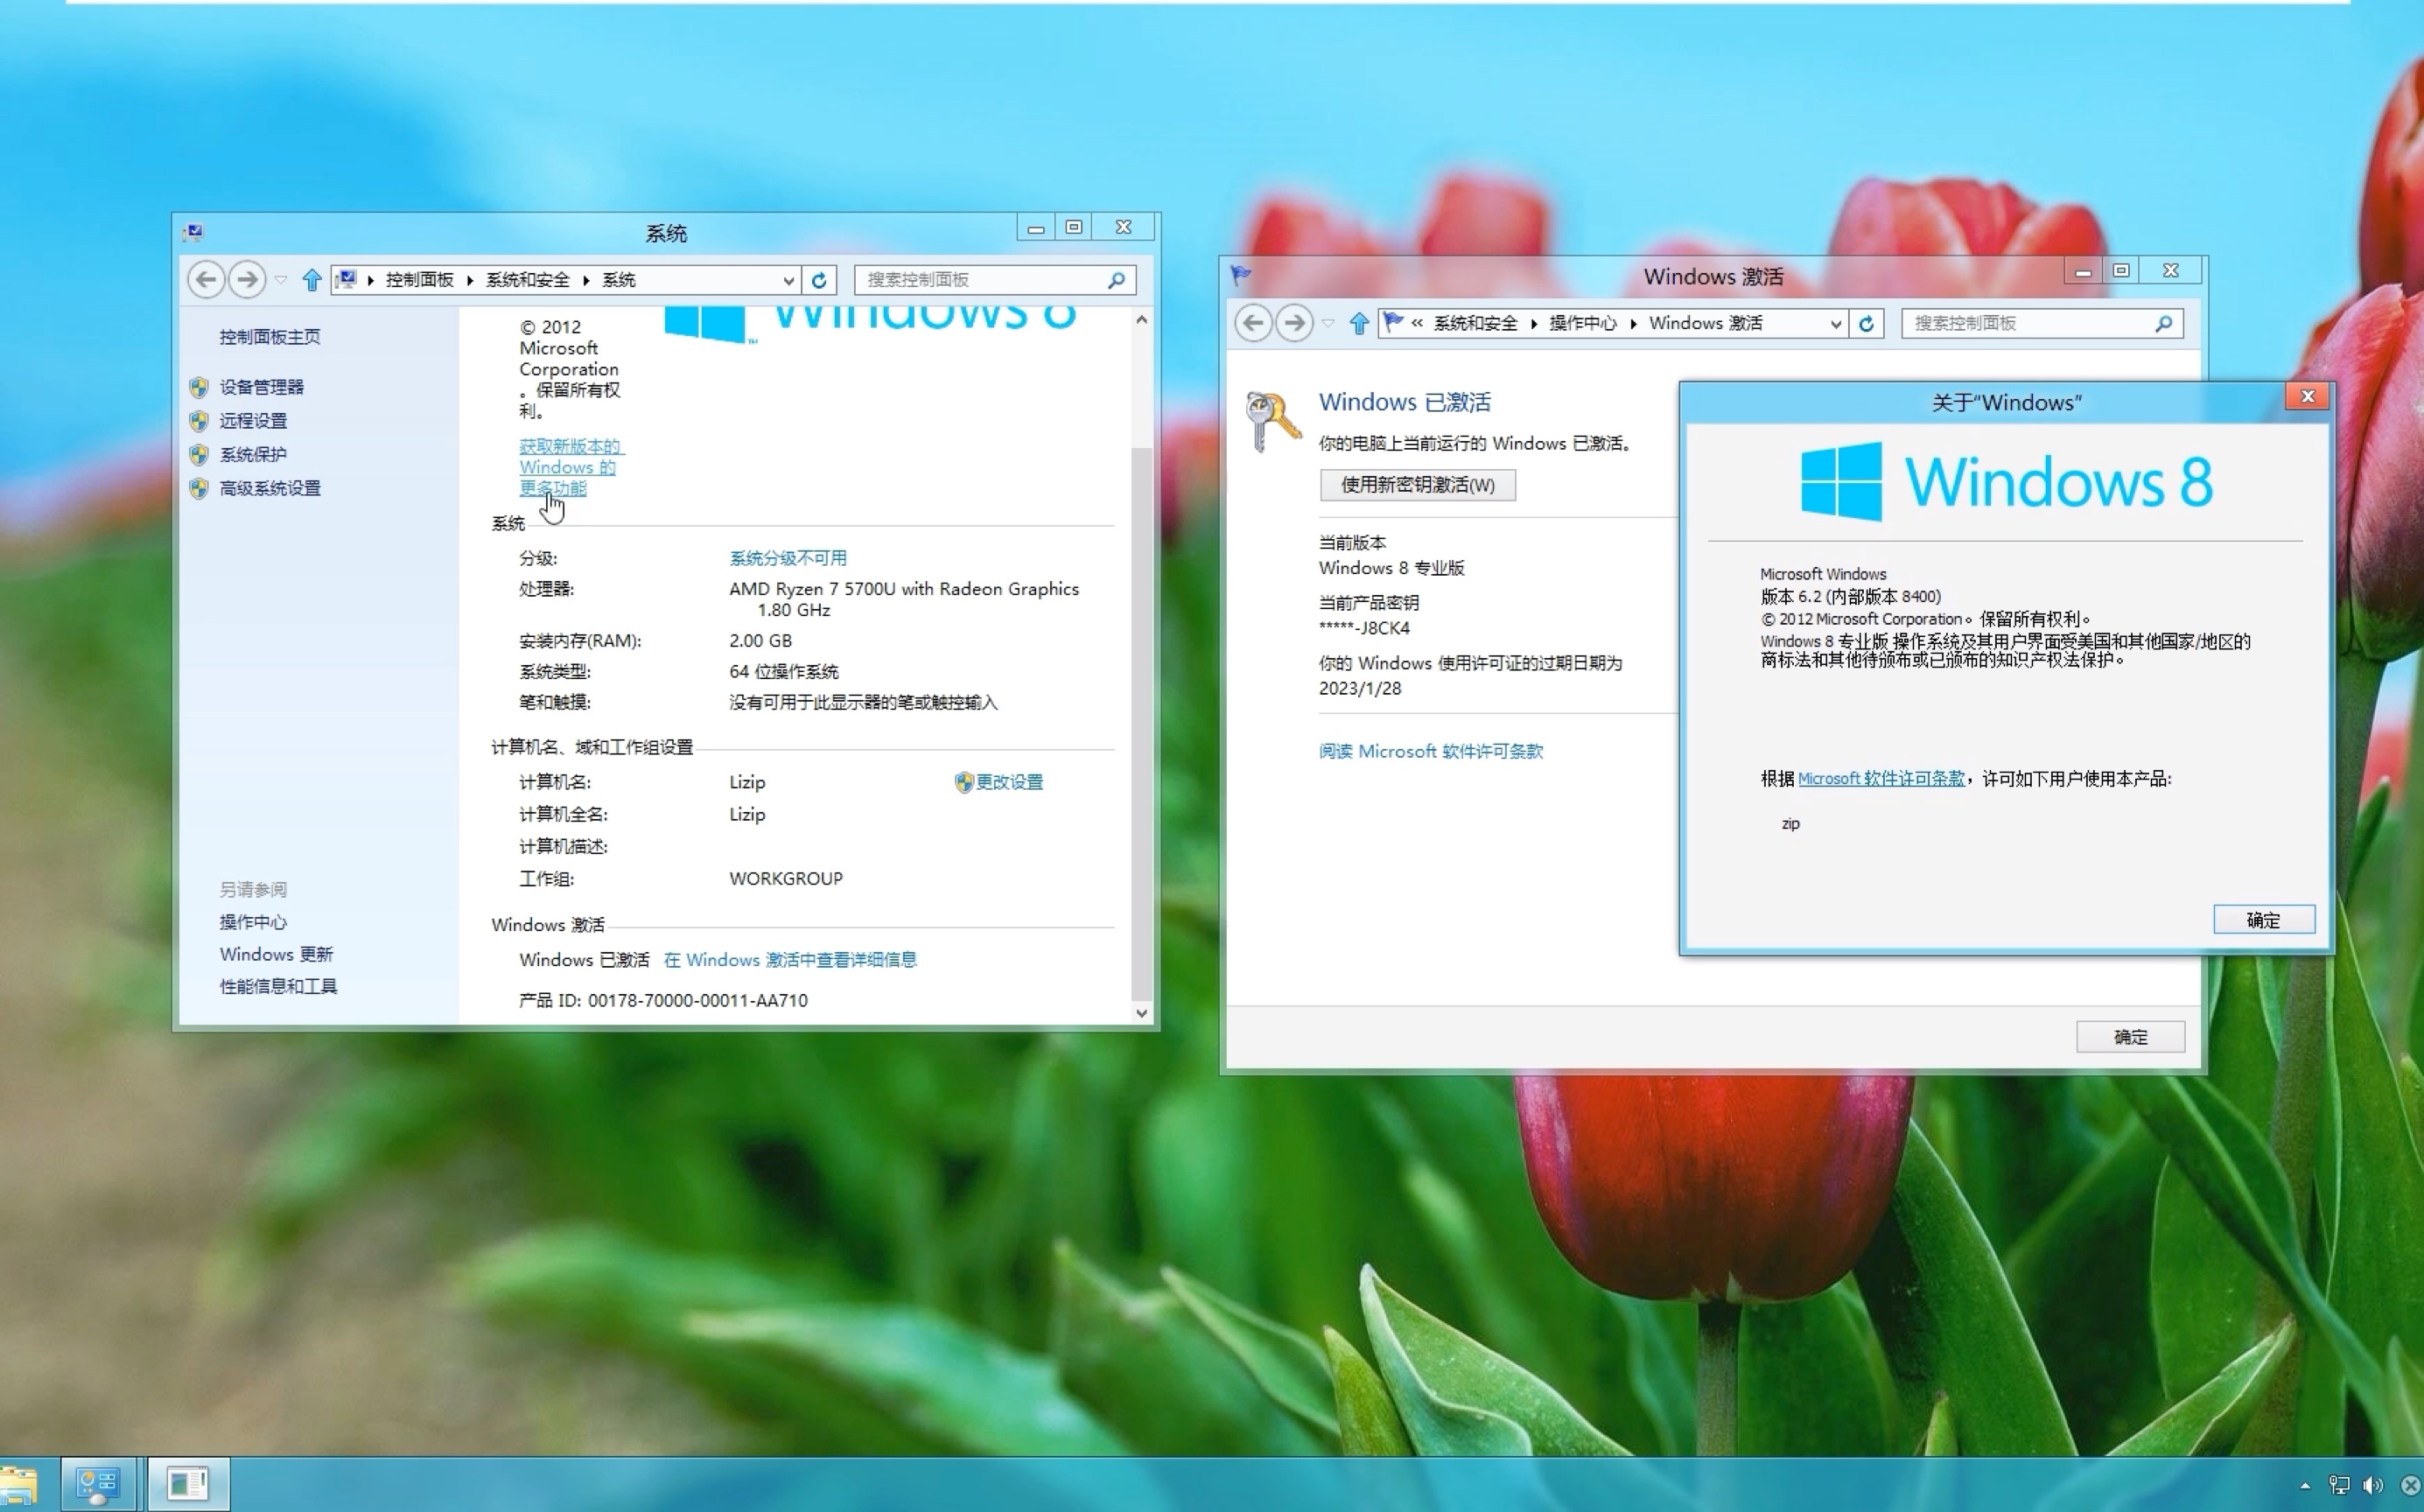
Task: Refresh the Windows 激活 window
Action: [1866, 323]
